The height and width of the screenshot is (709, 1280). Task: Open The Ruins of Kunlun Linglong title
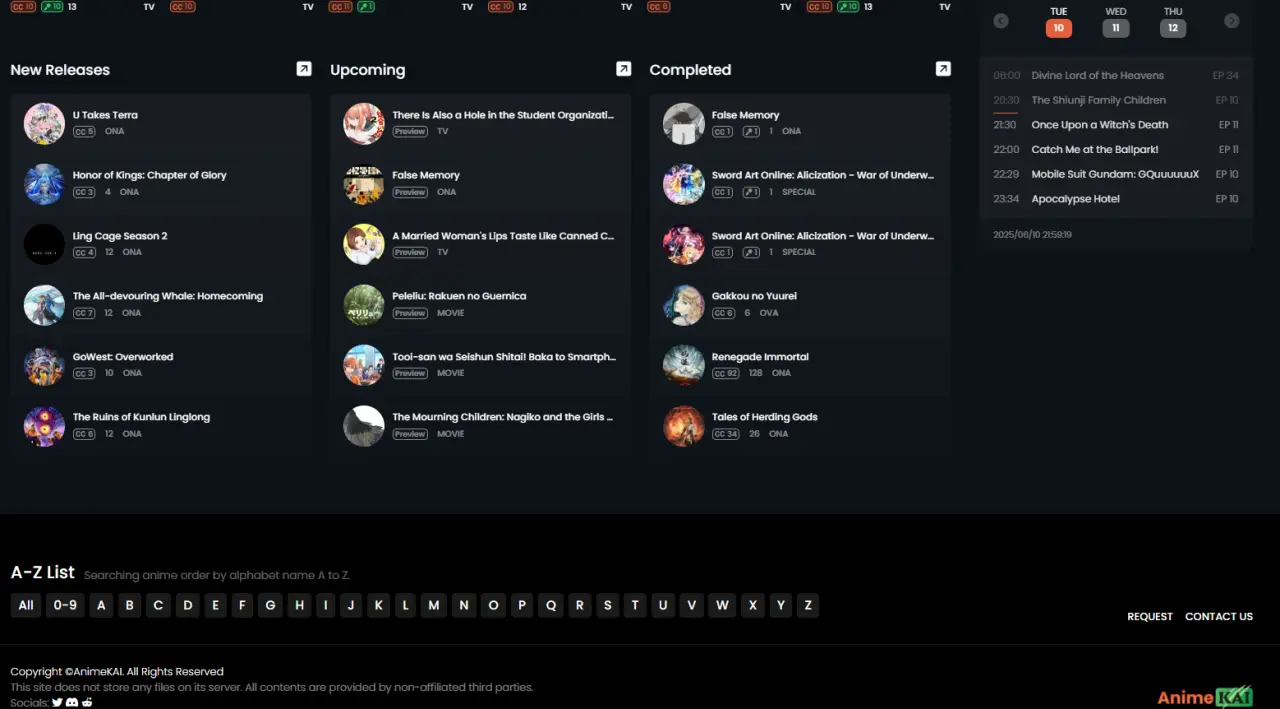141,417
